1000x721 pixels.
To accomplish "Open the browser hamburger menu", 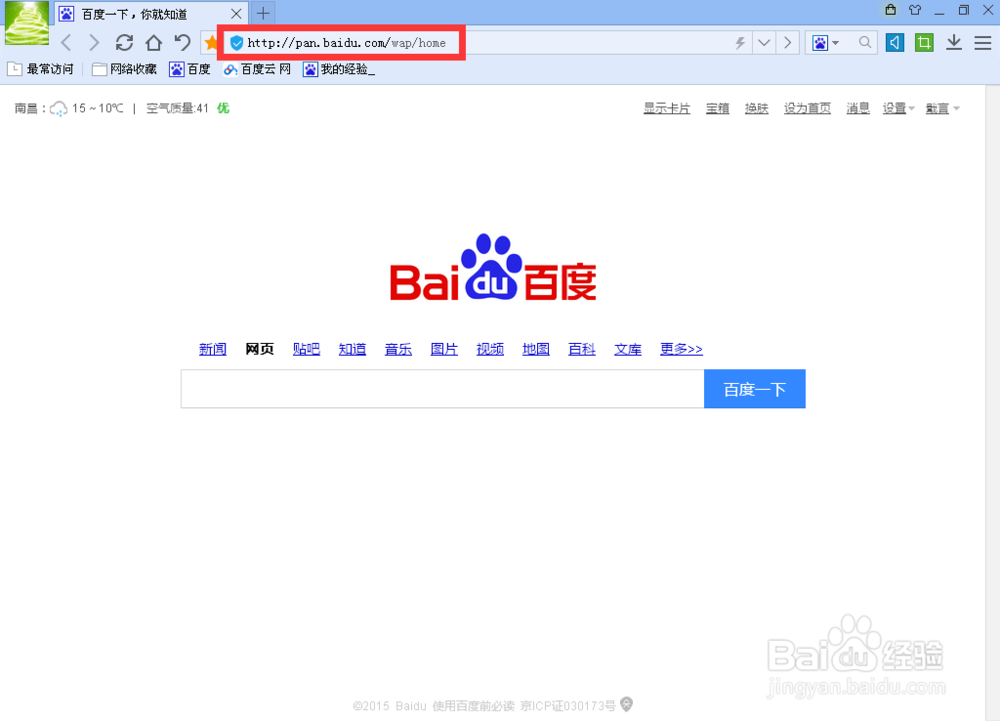I will pos(983,43).
